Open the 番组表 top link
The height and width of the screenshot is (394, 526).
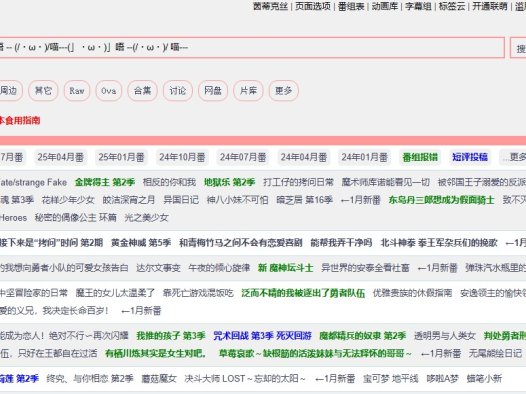pos(351,6)
